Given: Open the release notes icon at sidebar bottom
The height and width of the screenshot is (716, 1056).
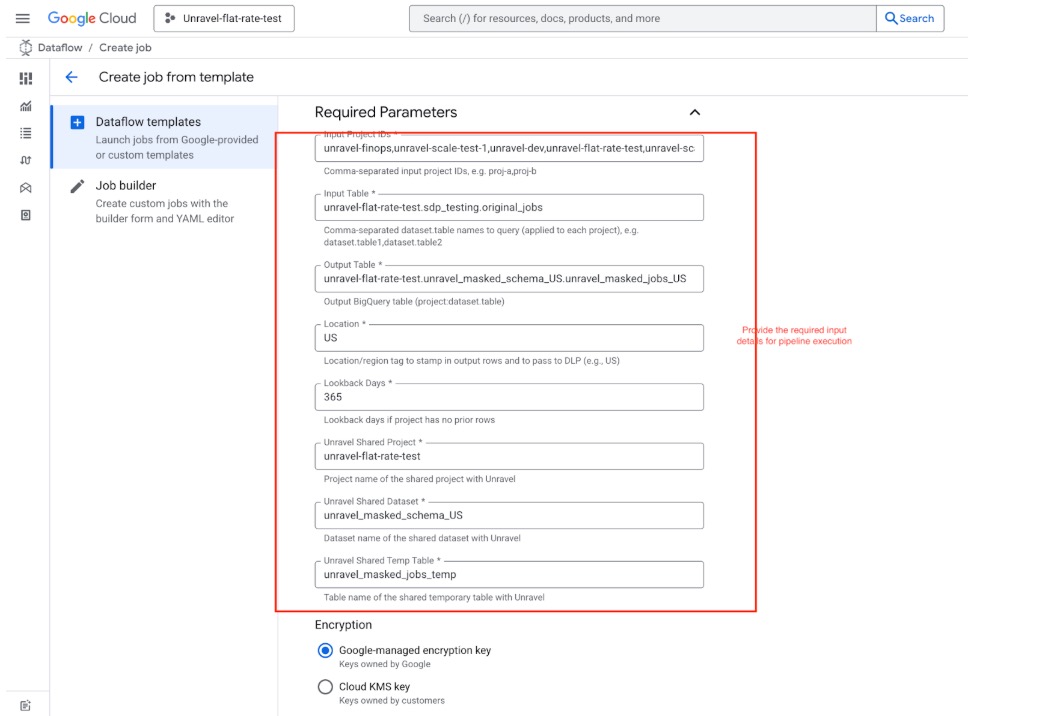Looking at the screenshot, I should (26, 705).
